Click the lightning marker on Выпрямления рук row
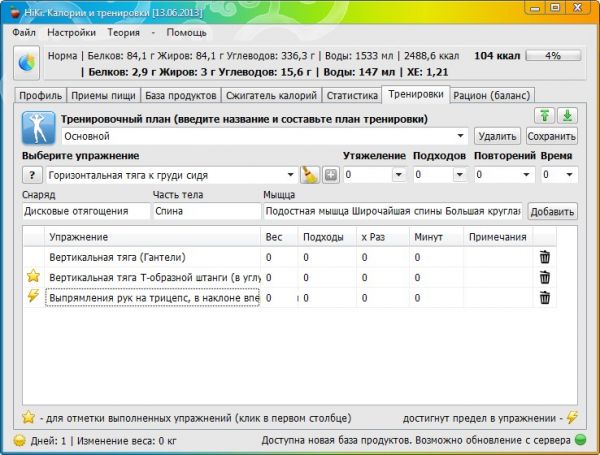600x455 pixels. coord(33,296)
